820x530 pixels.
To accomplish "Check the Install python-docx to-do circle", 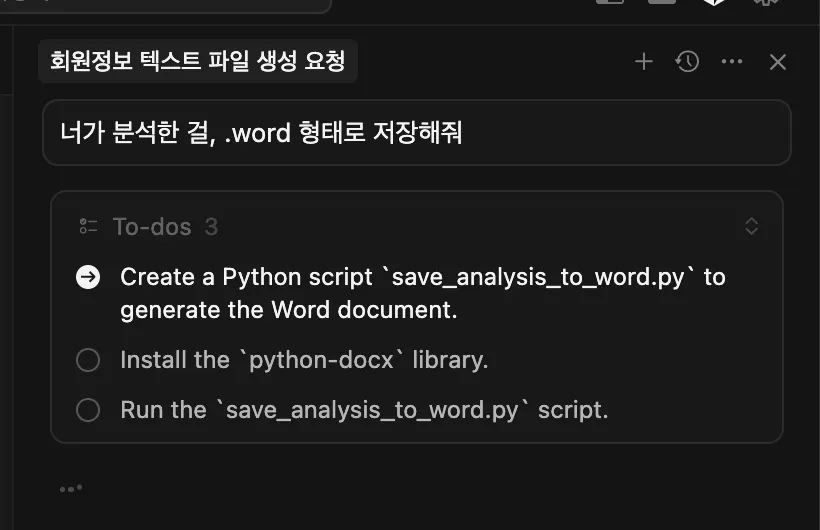I will point(88,360).
